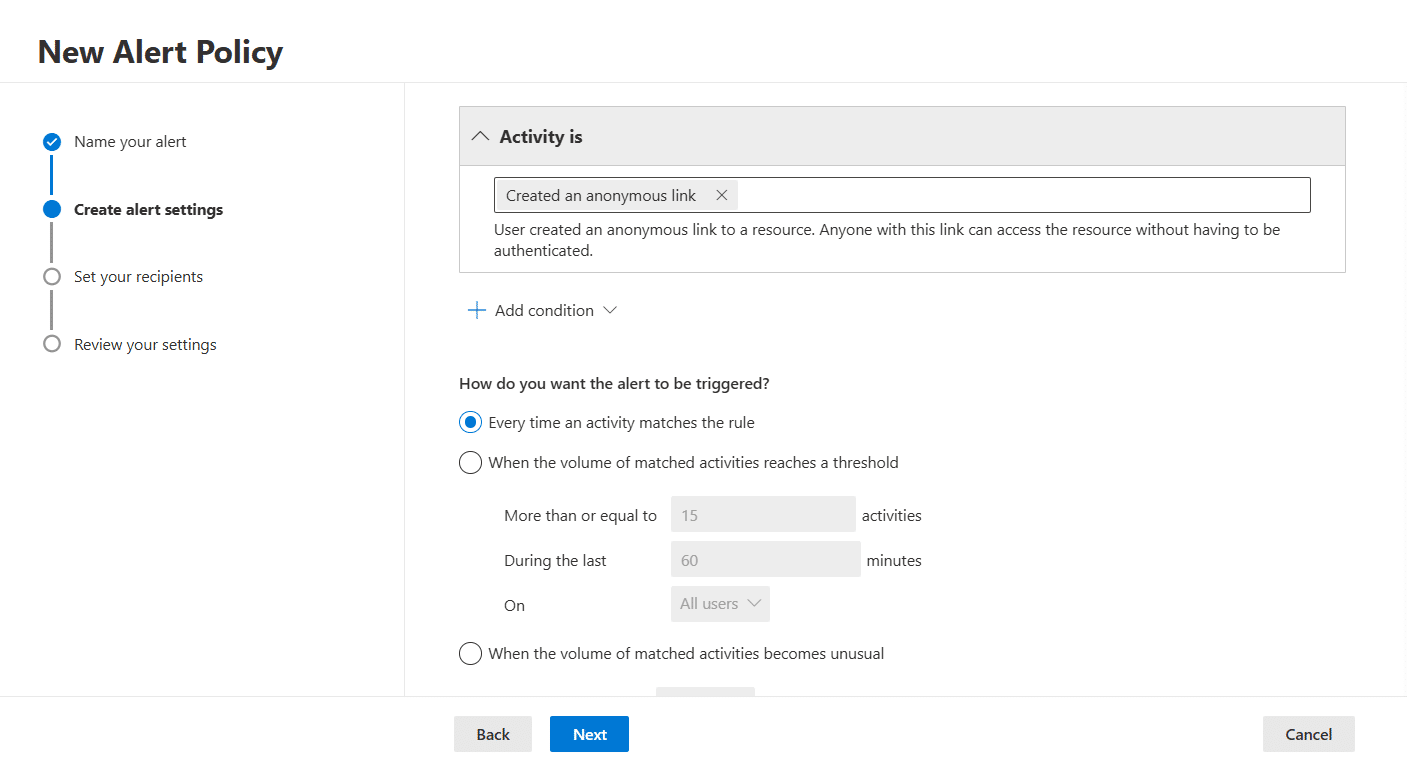Image resolution: width=1407 pixels, height=760 pixels.
Task: Click the Next button
Action: click(589, 734)
